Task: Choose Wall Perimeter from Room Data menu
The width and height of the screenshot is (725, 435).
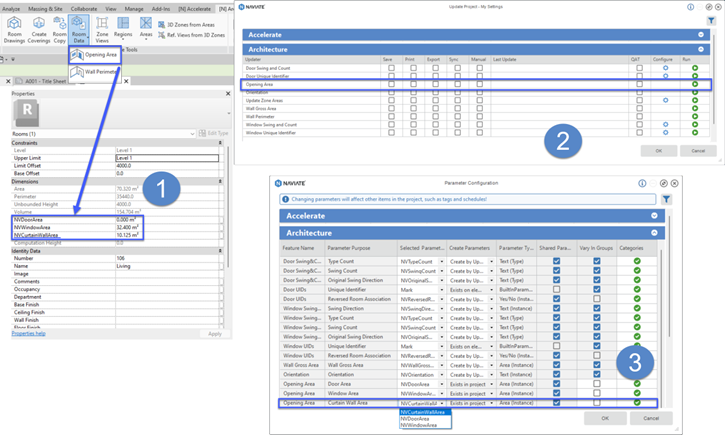Action: pos(94,72)
